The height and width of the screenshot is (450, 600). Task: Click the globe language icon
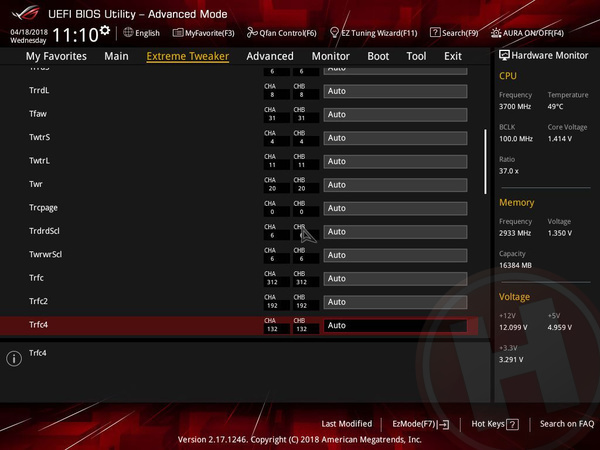pos(128,33)
